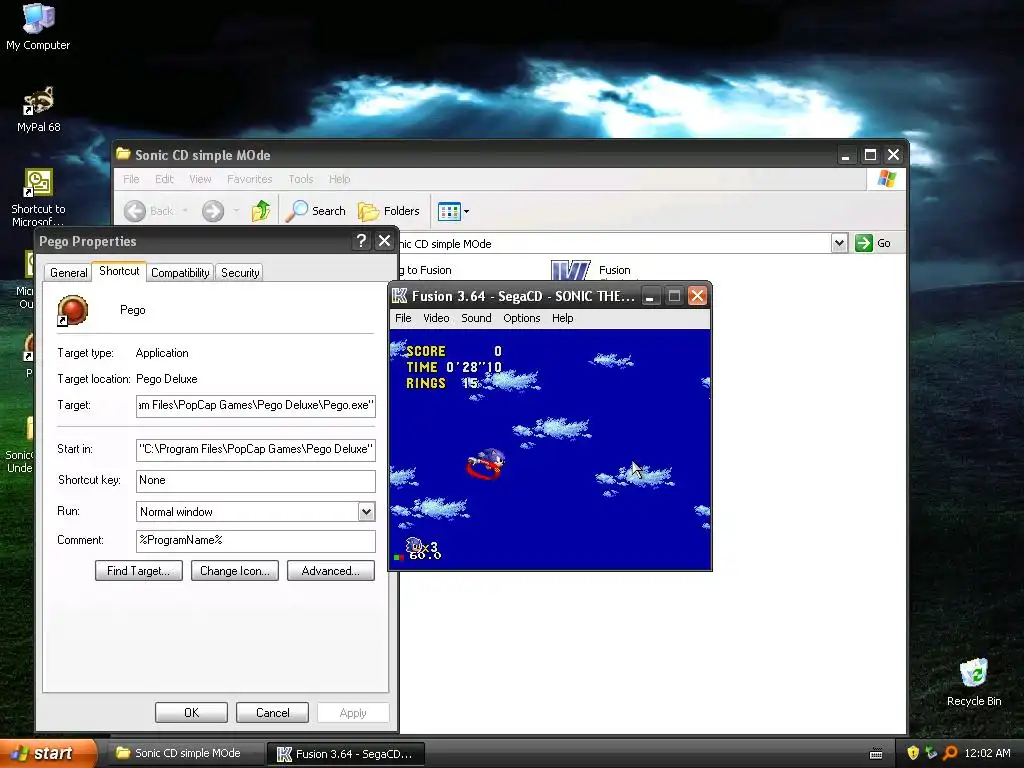The width and height of the screenshot is (1024, 768).
Task: Open Forward button history dropdown arrow
Action: pyautogui.click(x=236, y=211)
